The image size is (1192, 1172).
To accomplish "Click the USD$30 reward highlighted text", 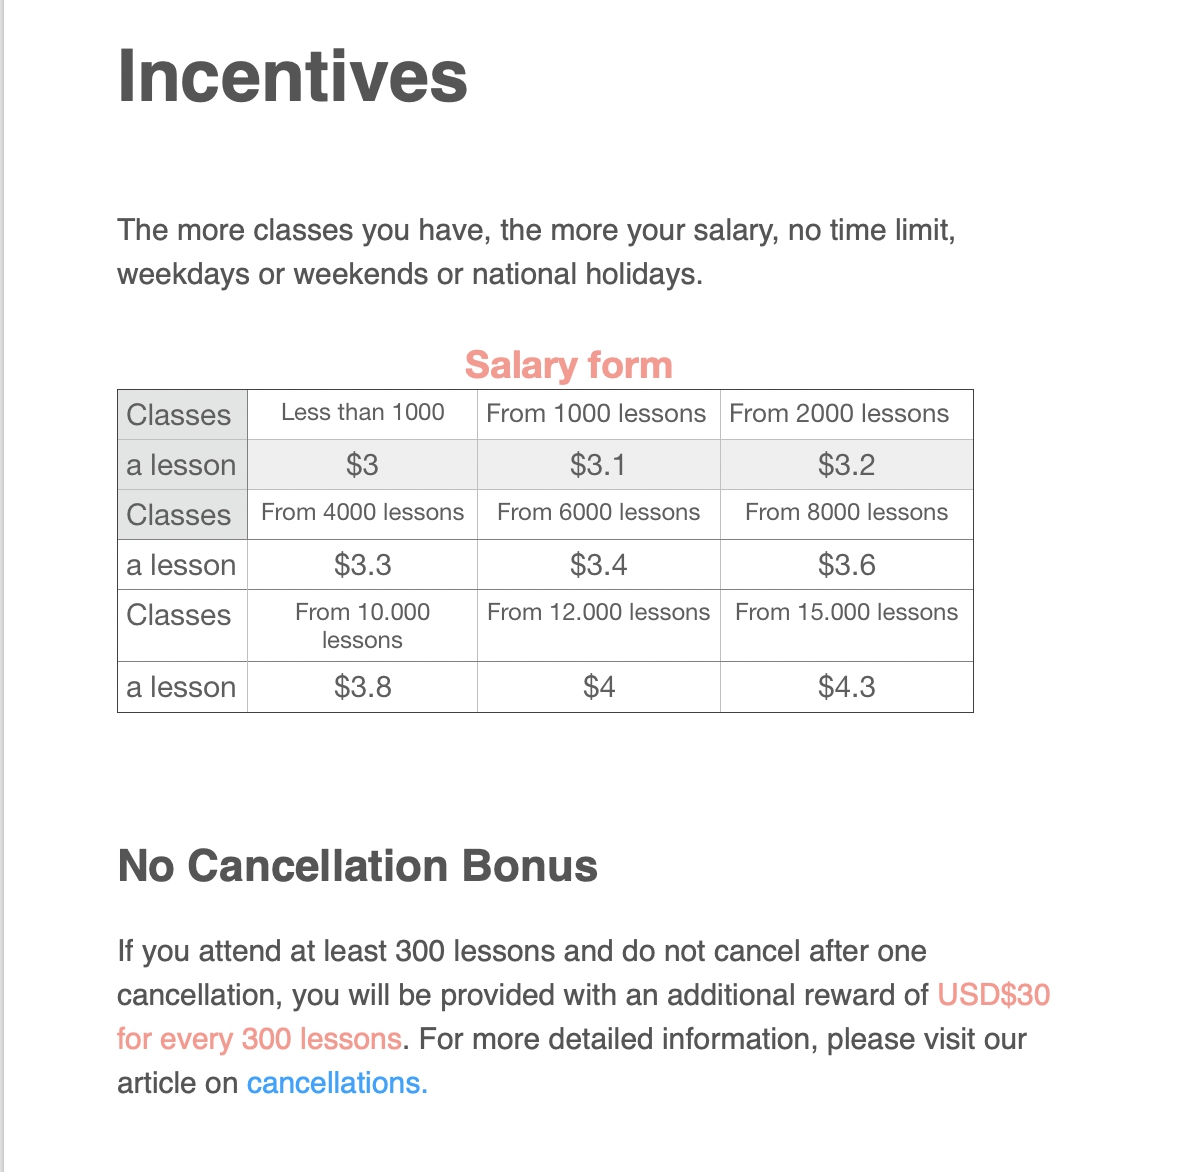I will point(993,995).
